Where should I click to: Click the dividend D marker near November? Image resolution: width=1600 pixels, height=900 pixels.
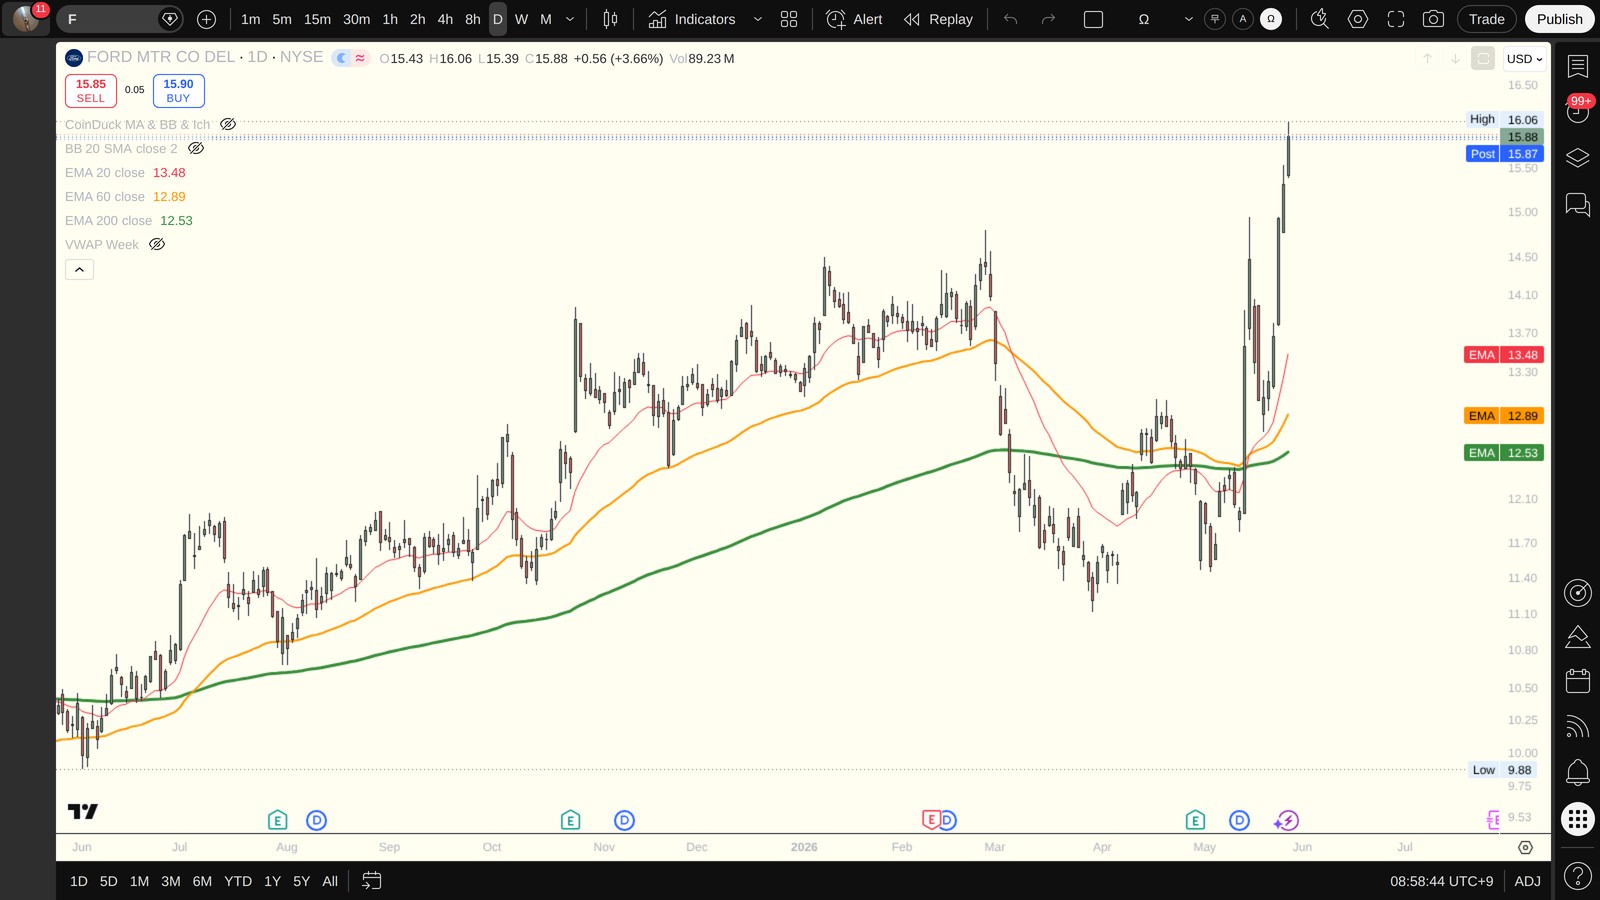[x=624, y=821]
